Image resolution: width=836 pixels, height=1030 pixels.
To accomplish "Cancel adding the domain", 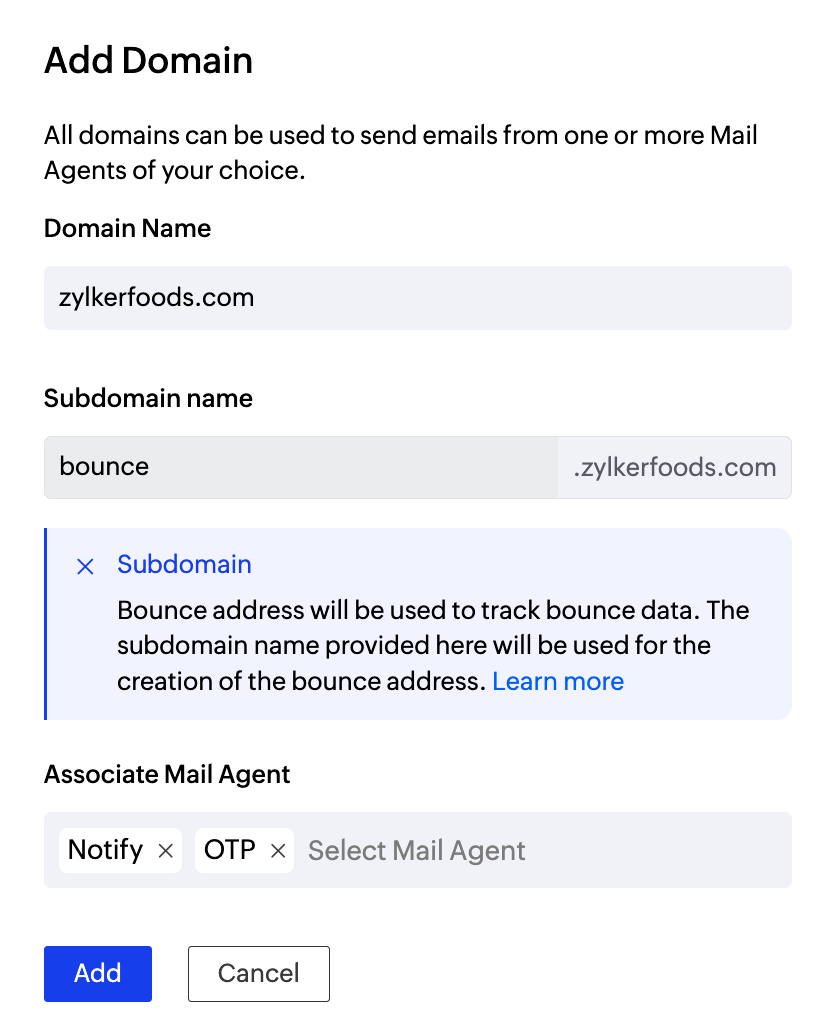I will tap(258, 974).
